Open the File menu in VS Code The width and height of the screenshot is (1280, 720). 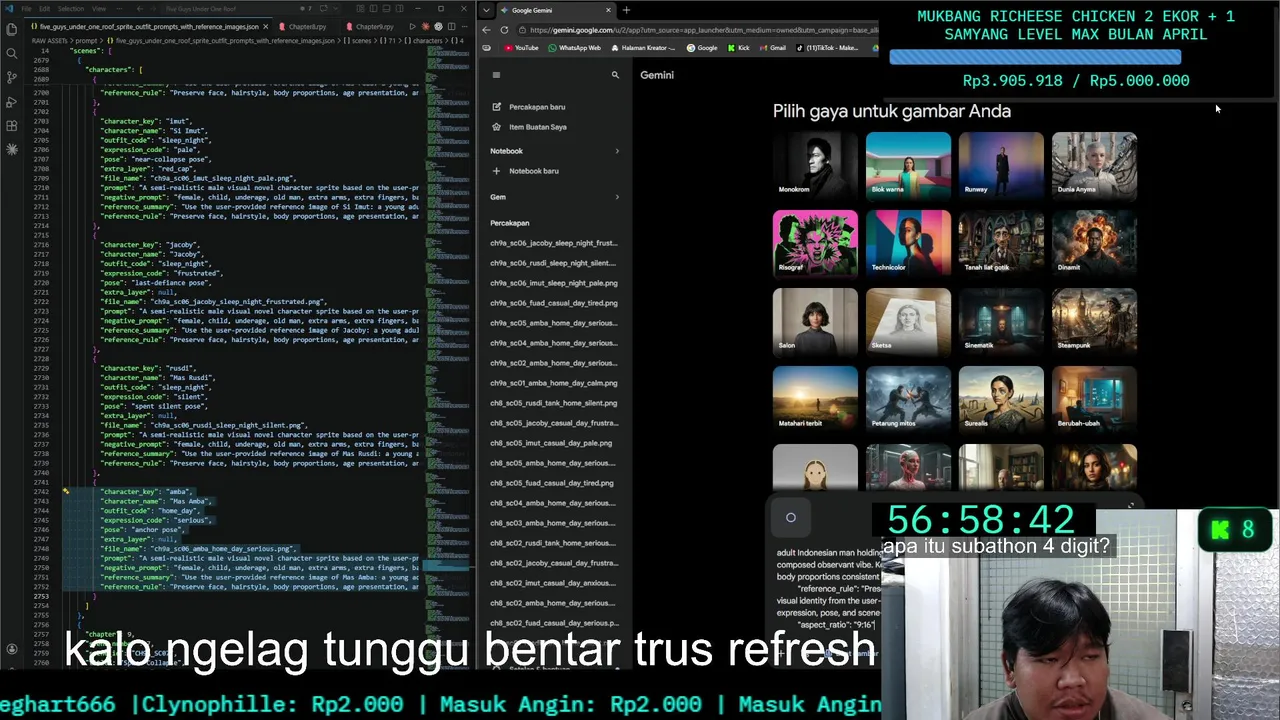26,9
